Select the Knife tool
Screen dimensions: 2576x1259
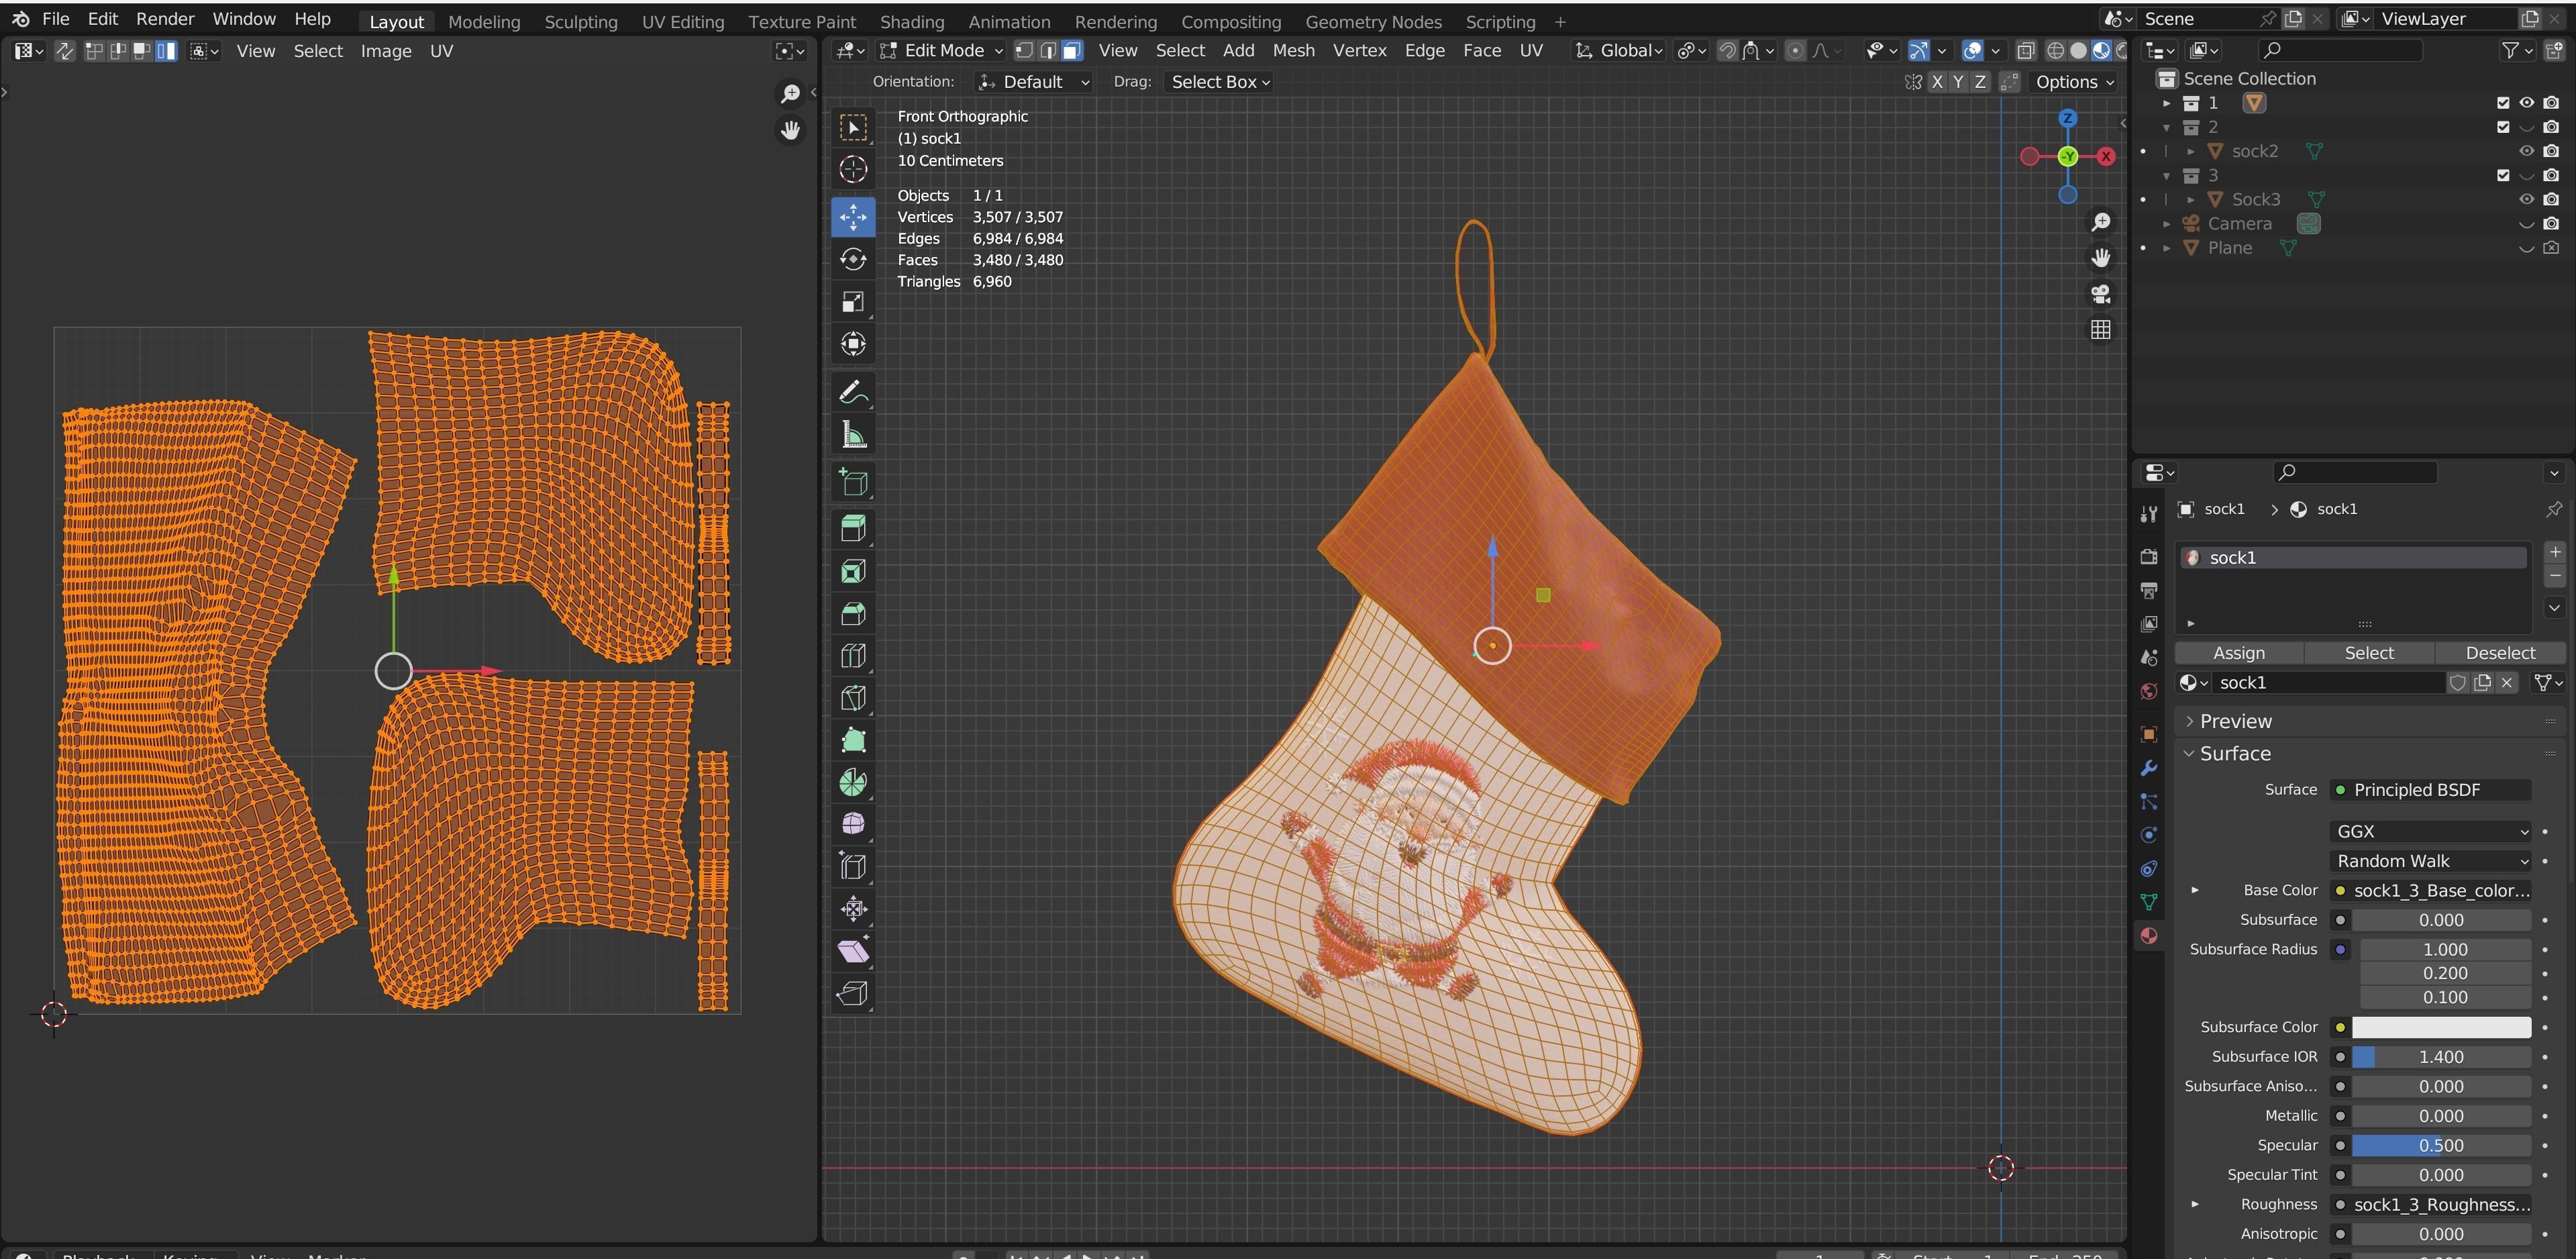click(853, 698)
